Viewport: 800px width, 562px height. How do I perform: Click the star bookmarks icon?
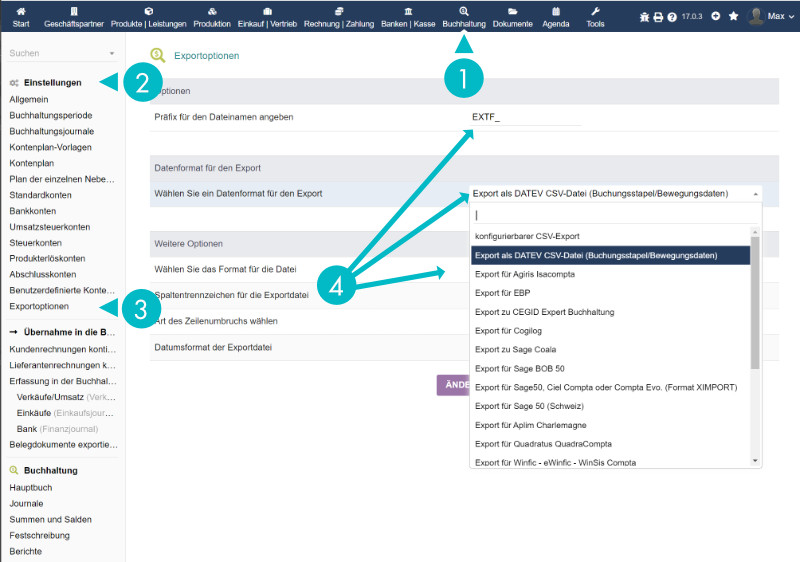(x=734, y=16)
